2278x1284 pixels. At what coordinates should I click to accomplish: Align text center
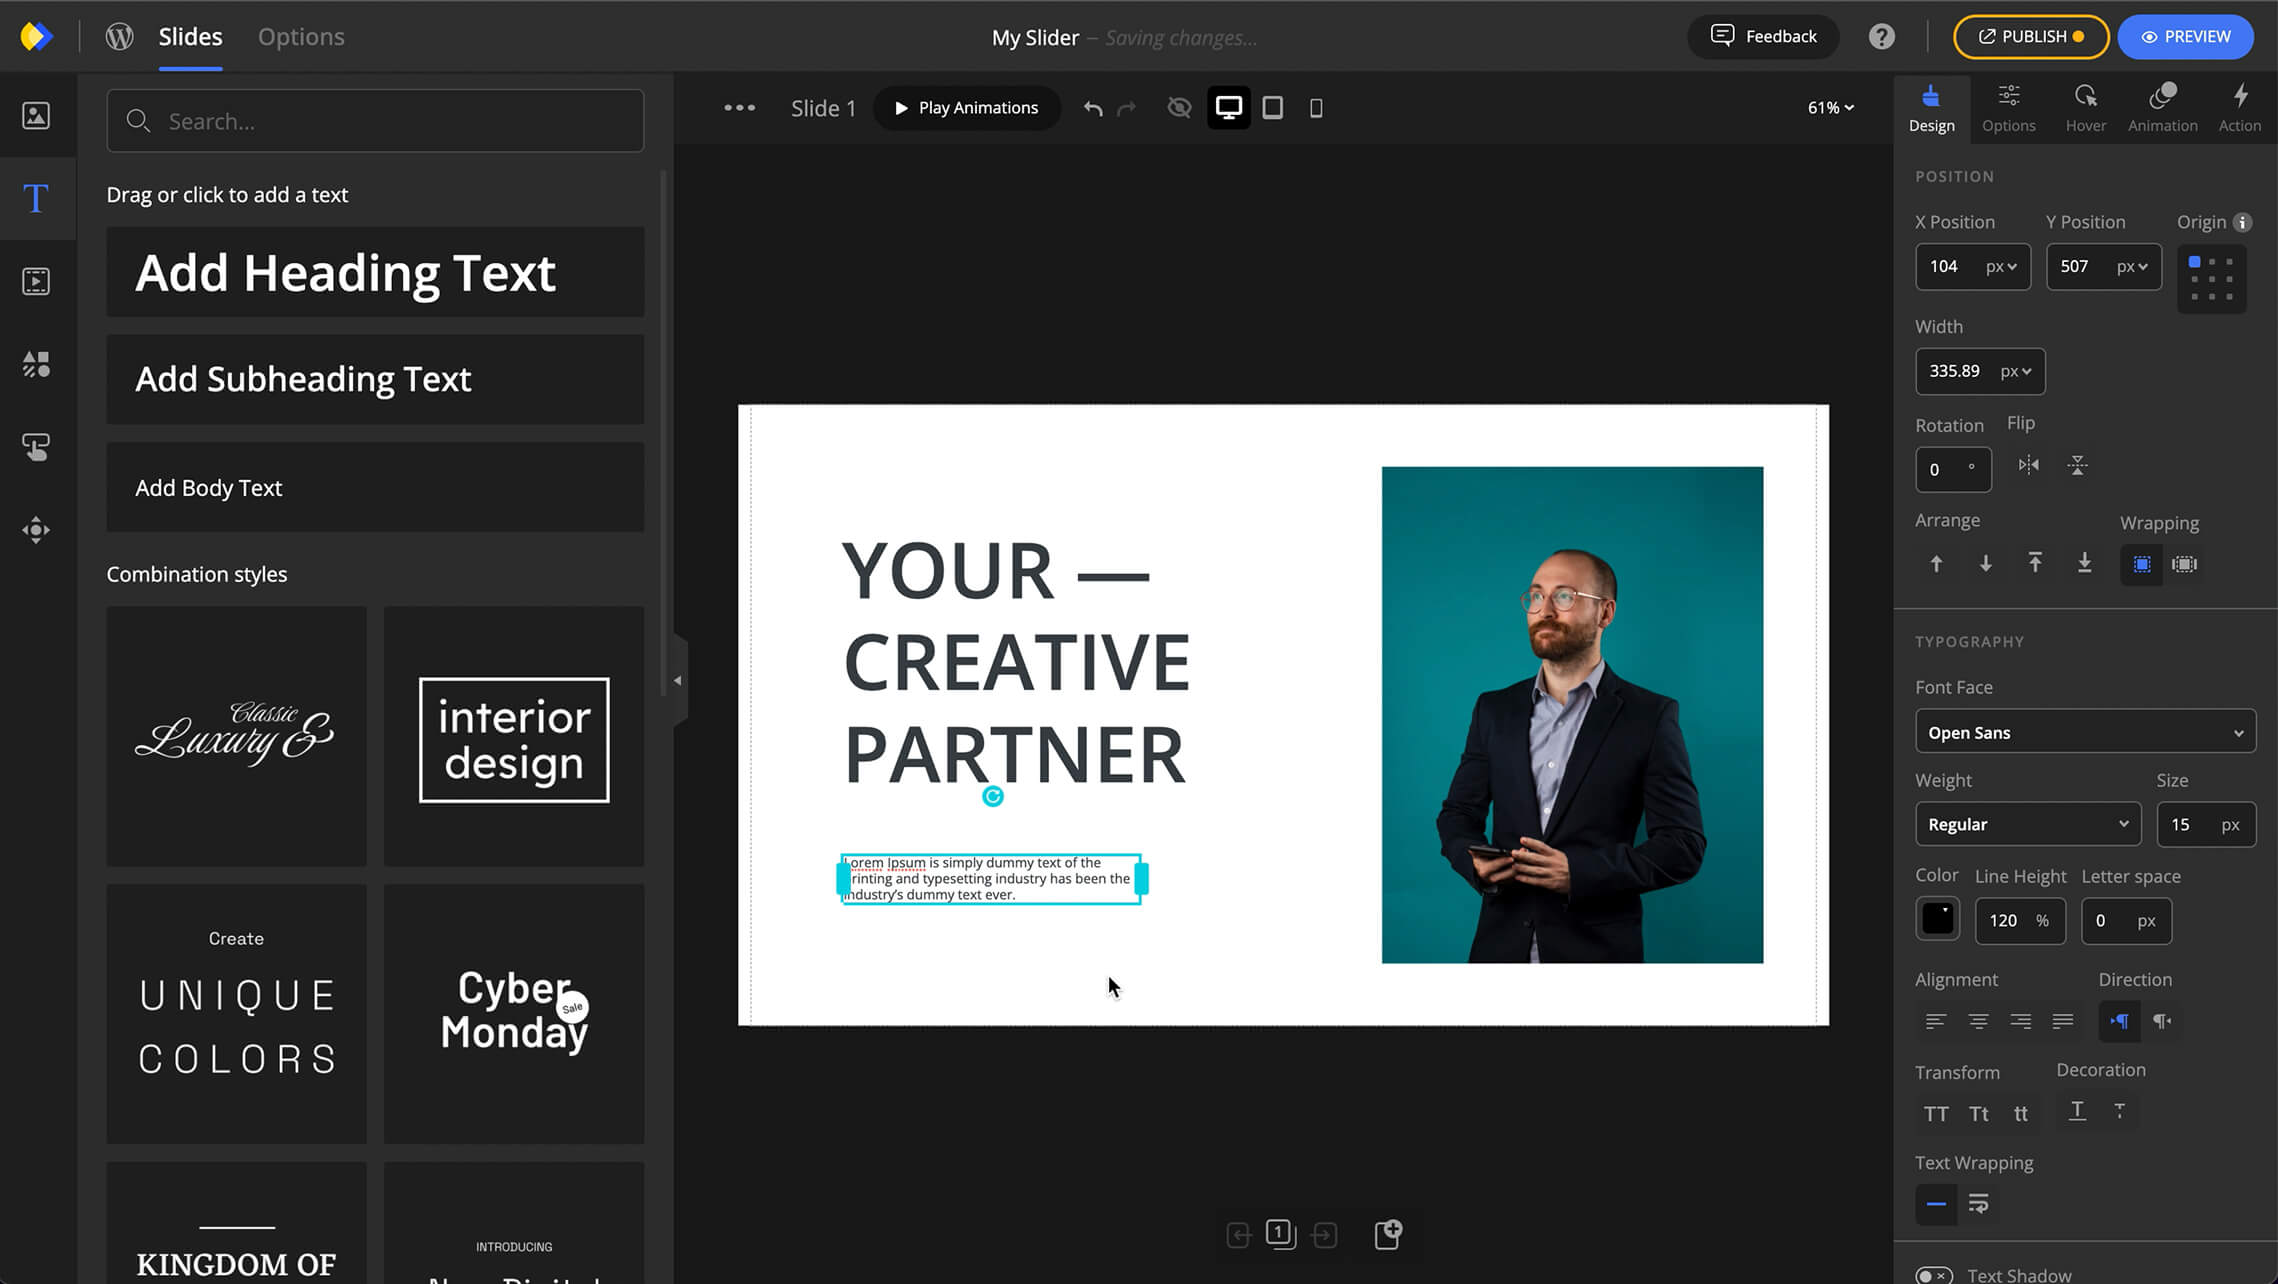pyautogui.click(x=1978, y=1021)
